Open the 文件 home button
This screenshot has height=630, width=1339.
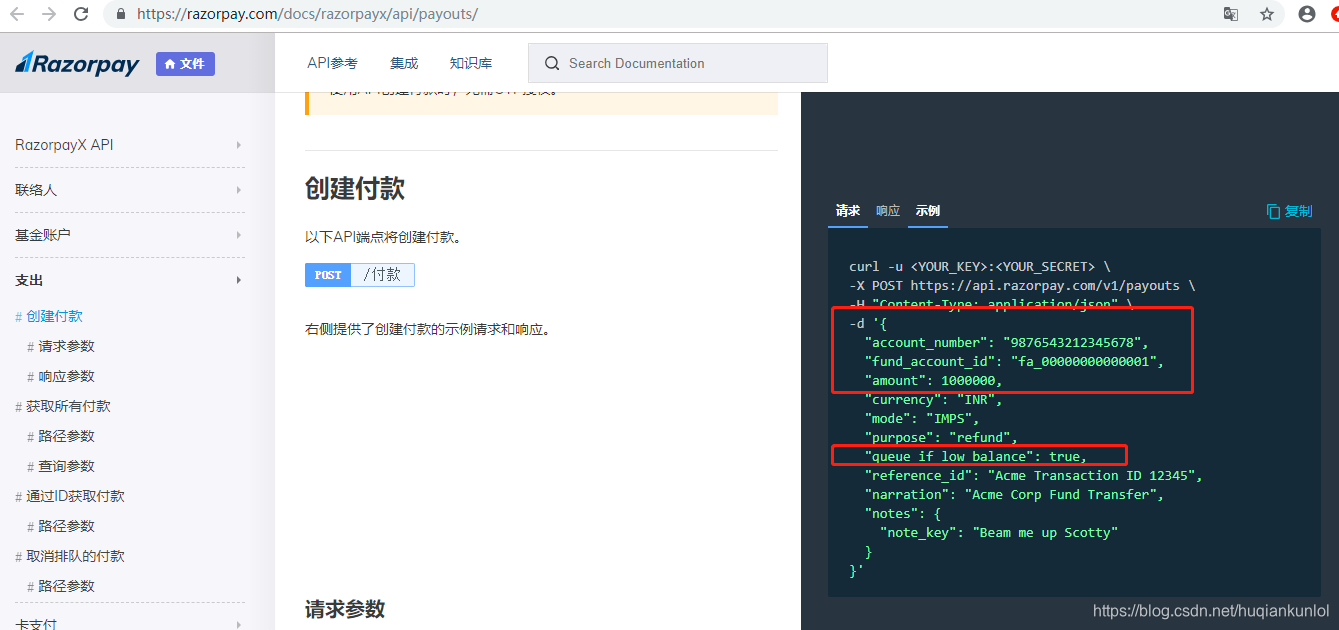coord(185,64)
